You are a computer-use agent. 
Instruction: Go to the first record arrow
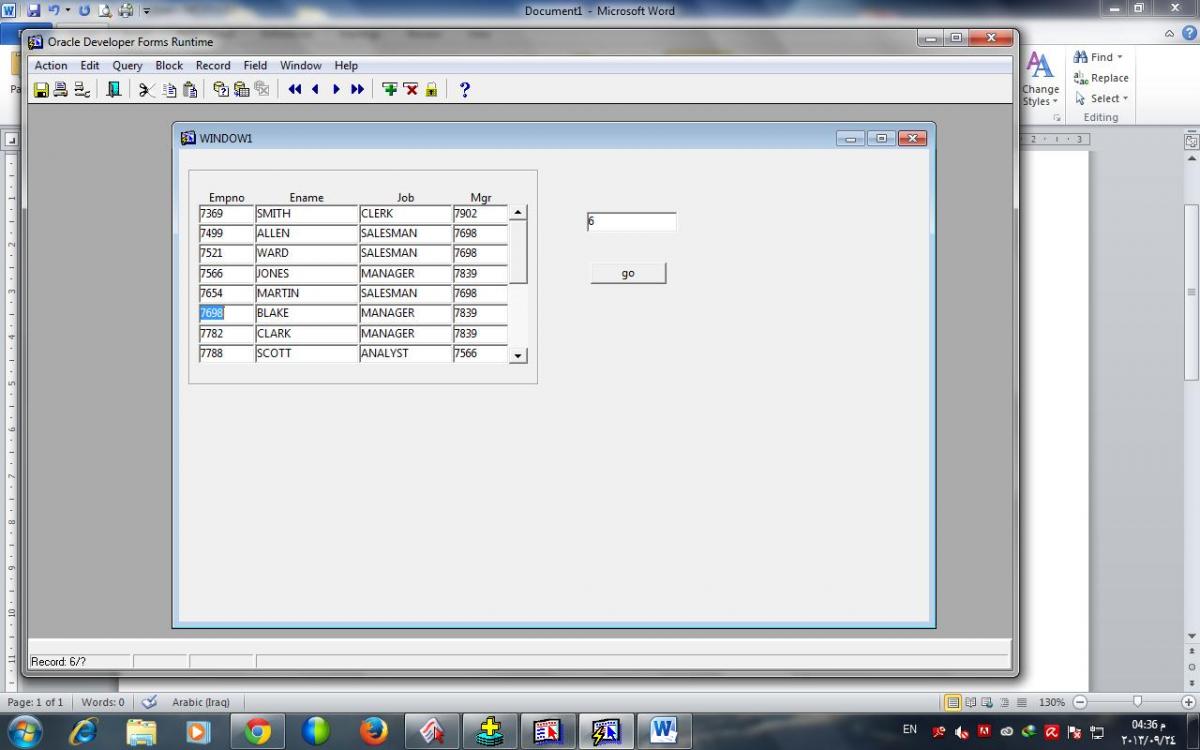coord(294,89)
